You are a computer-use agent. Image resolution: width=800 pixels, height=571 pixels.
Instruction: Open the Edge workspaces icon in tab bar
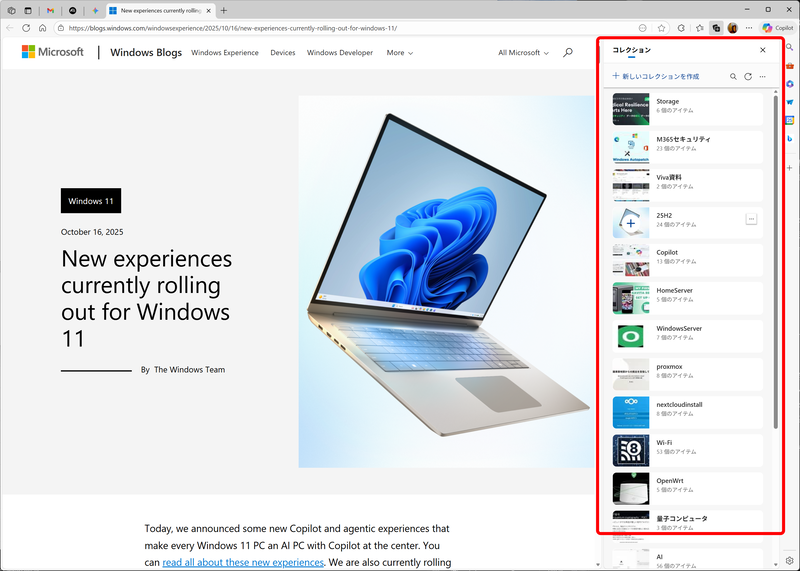pos(11,10)
